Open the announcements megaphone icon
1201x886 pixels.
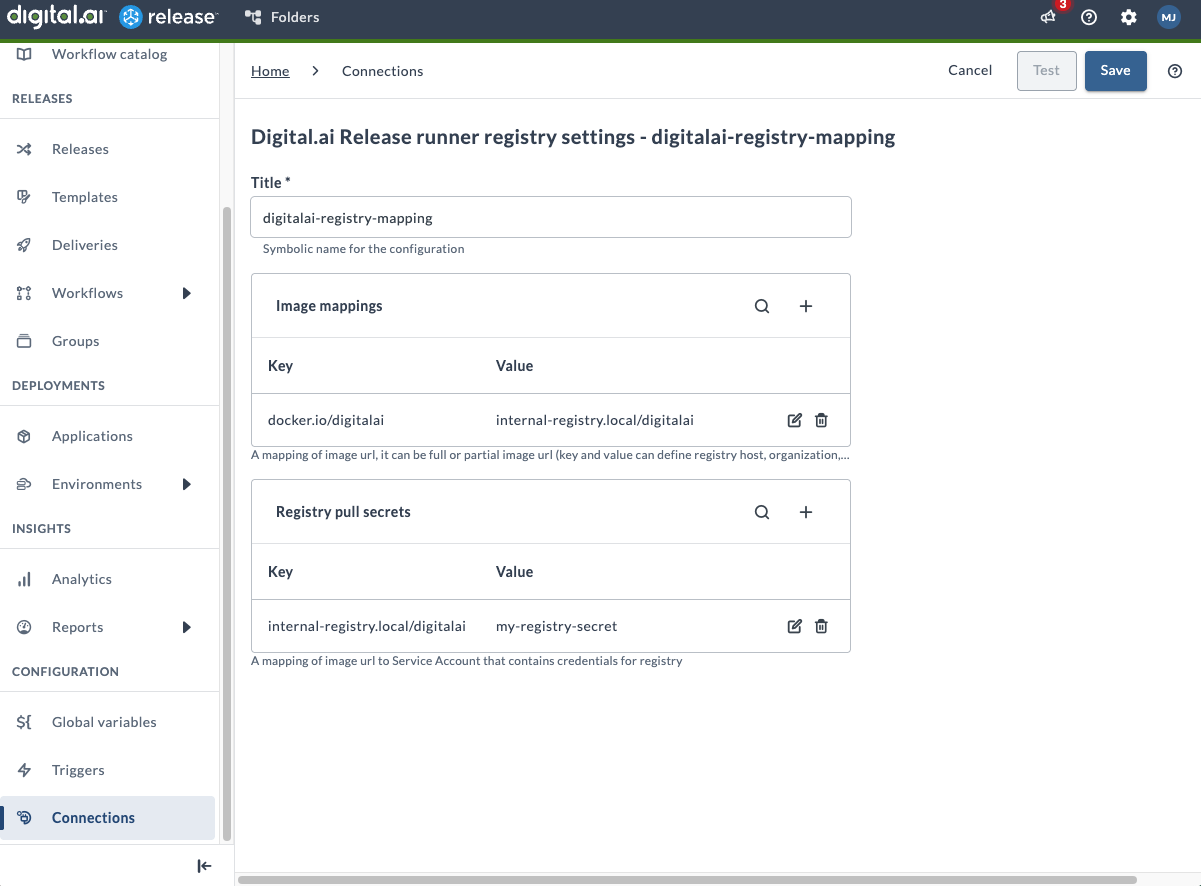tap(1048, 17)
